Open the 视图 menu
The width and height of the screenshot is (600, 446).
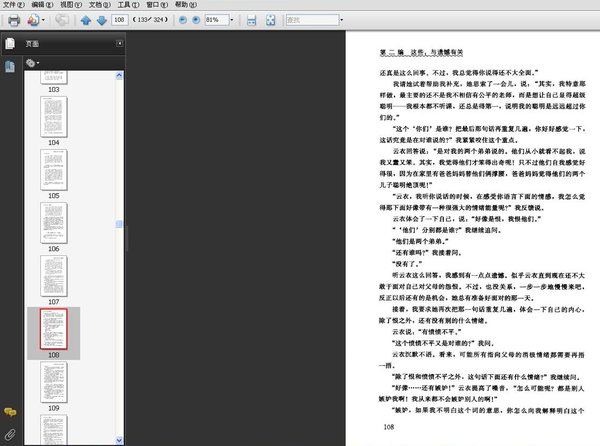(x=71, y=5)
